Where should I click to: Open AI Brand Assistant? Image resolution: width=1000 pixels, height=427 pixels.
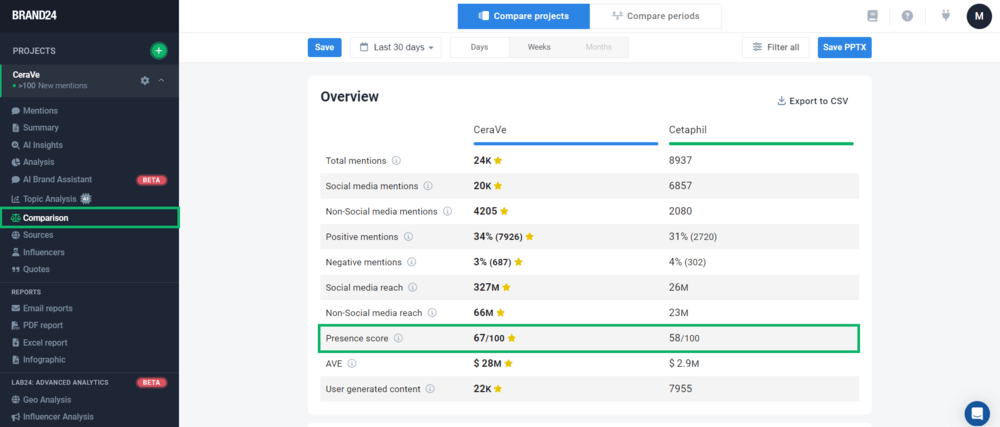coord(57,179)
